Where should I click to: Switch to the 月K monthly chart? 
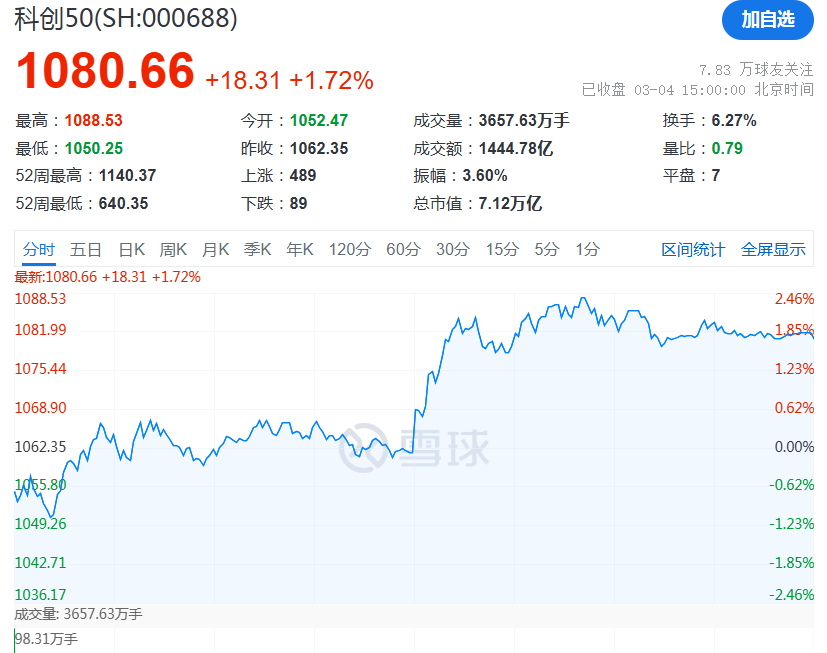pyautogui.click(x=216, y=250)
